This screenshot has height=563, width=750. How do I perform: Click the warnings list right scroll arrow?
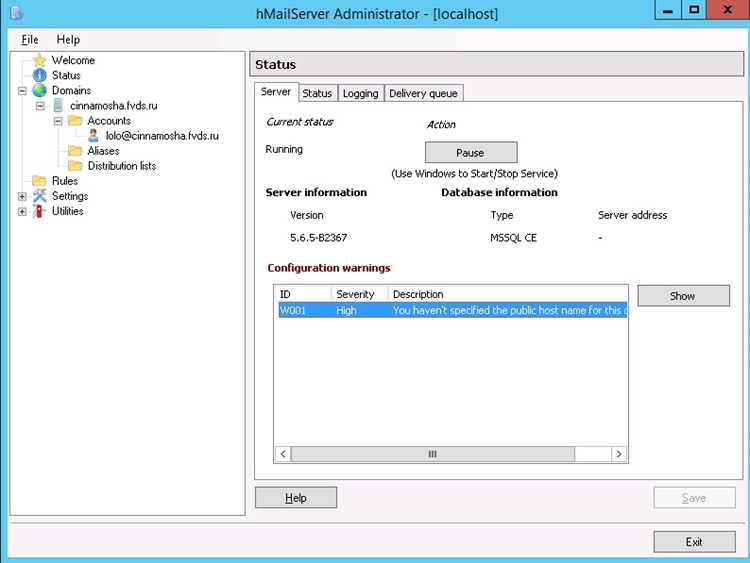pyautogui.click(x=619, y=454)
